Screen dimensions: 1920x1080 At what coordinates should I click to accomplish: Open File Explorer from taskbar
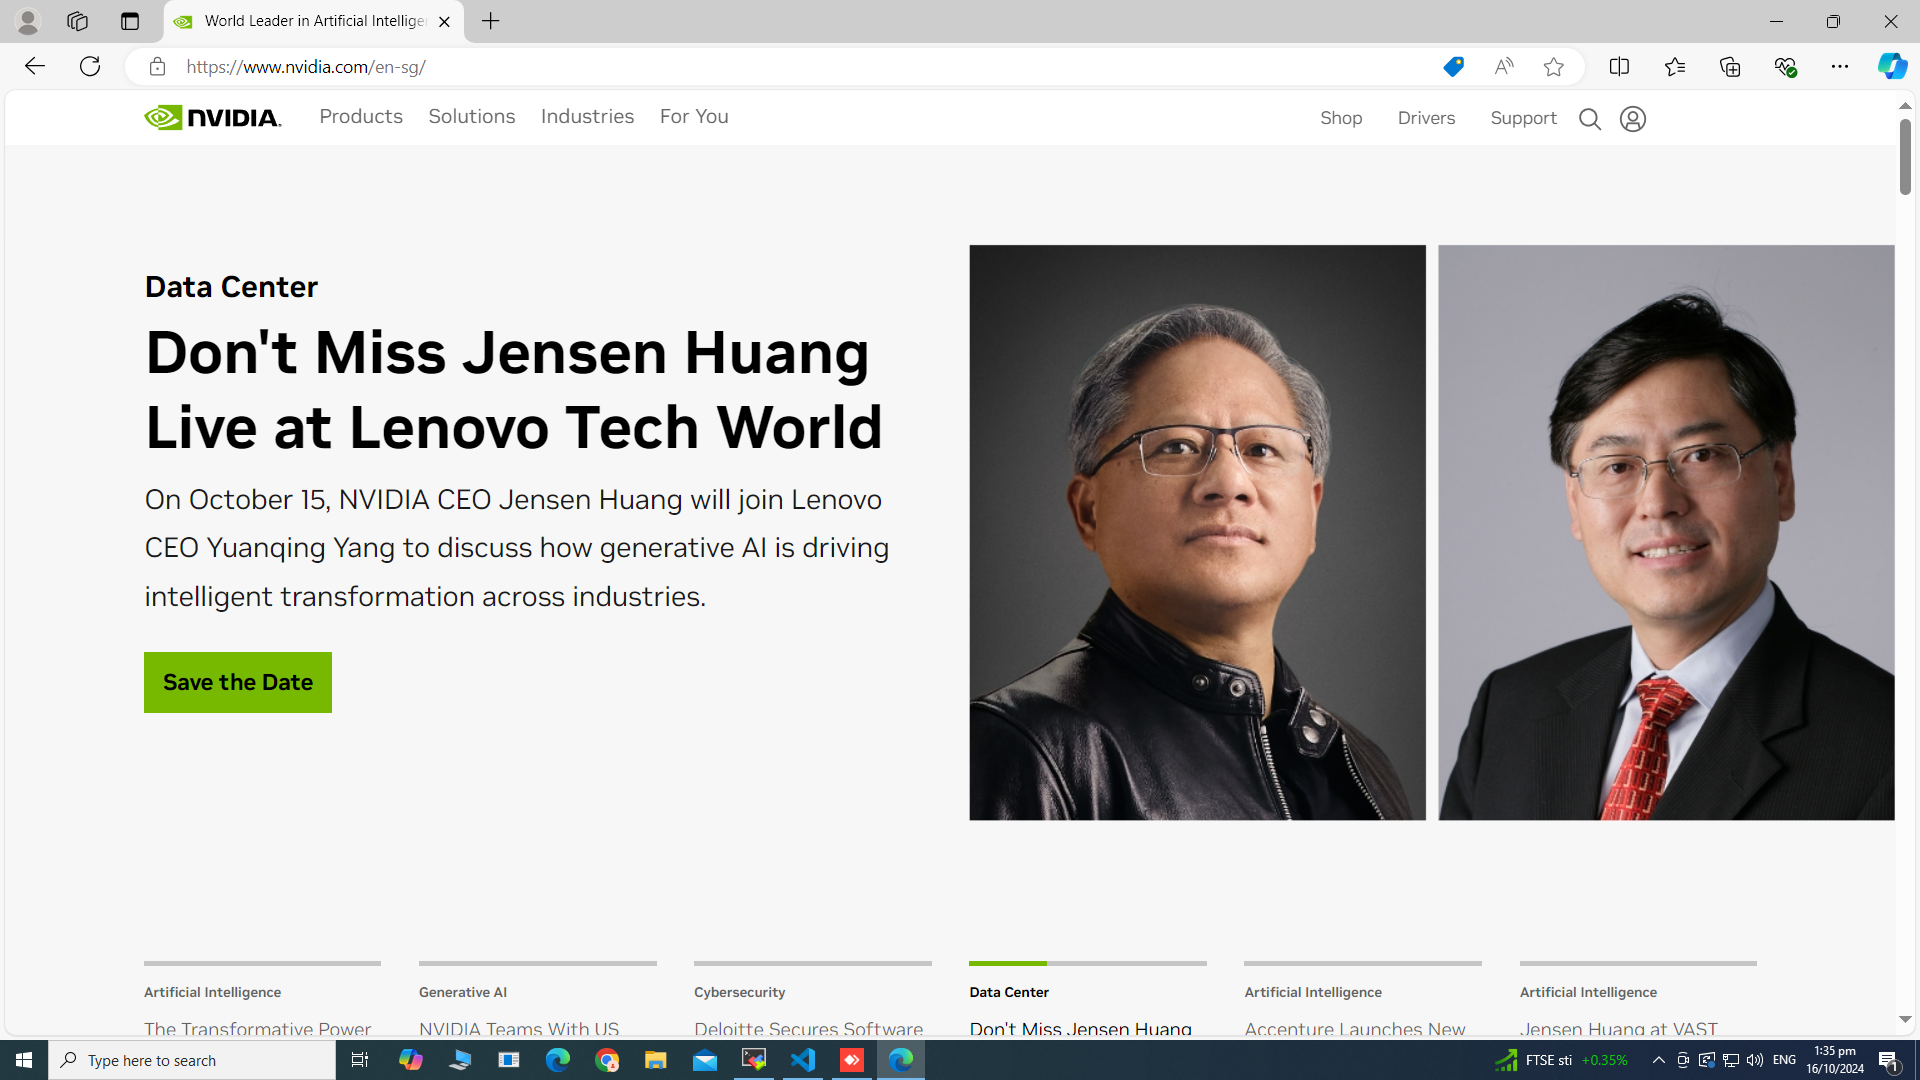655,1060
